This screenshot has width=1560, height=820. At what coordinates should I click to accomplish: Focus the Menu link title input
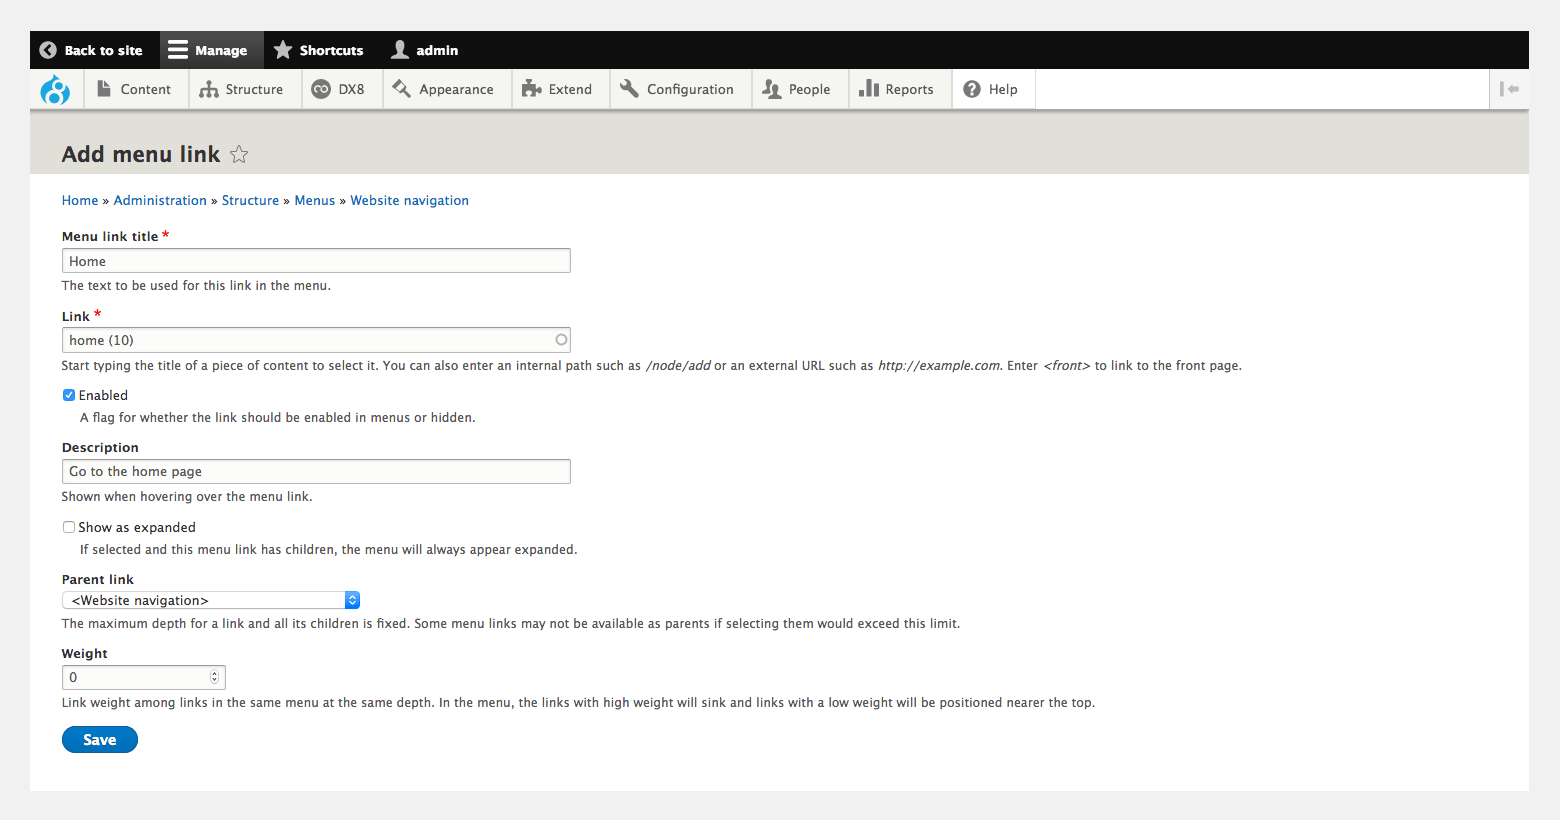coord(316,261)
